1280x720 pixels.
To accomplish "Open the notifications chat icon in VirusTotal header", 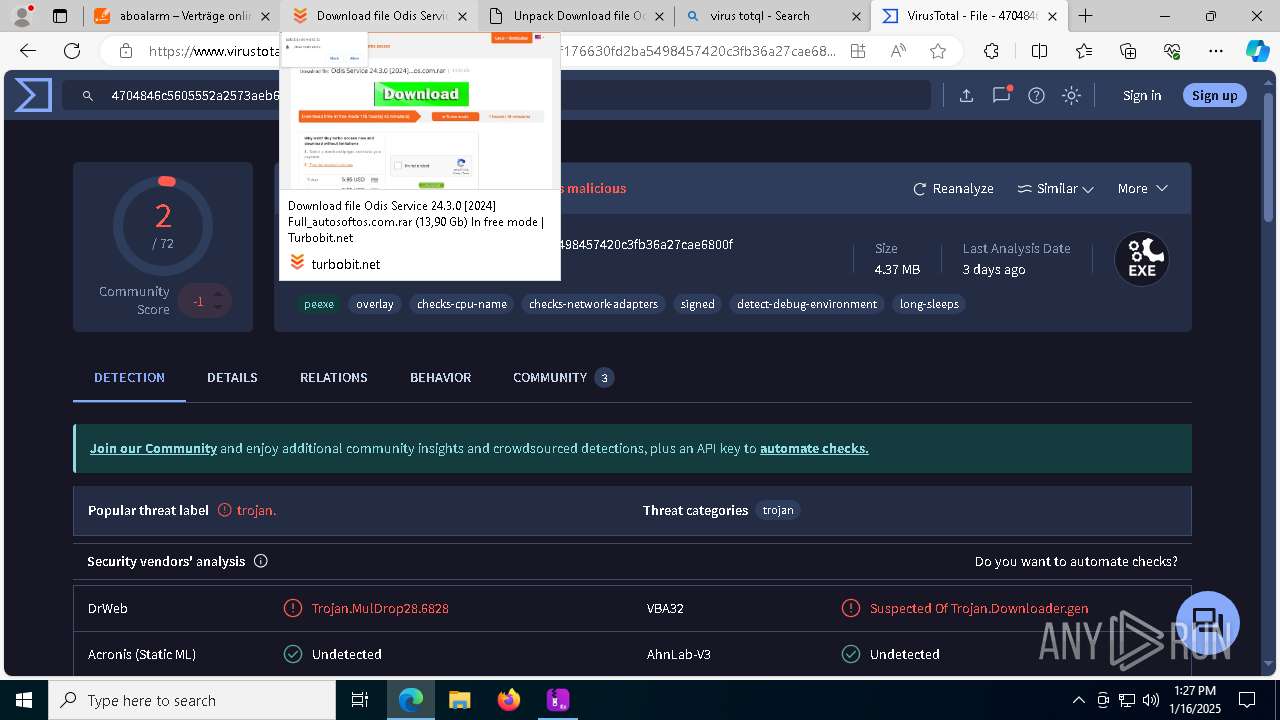I will (1001, 96).
